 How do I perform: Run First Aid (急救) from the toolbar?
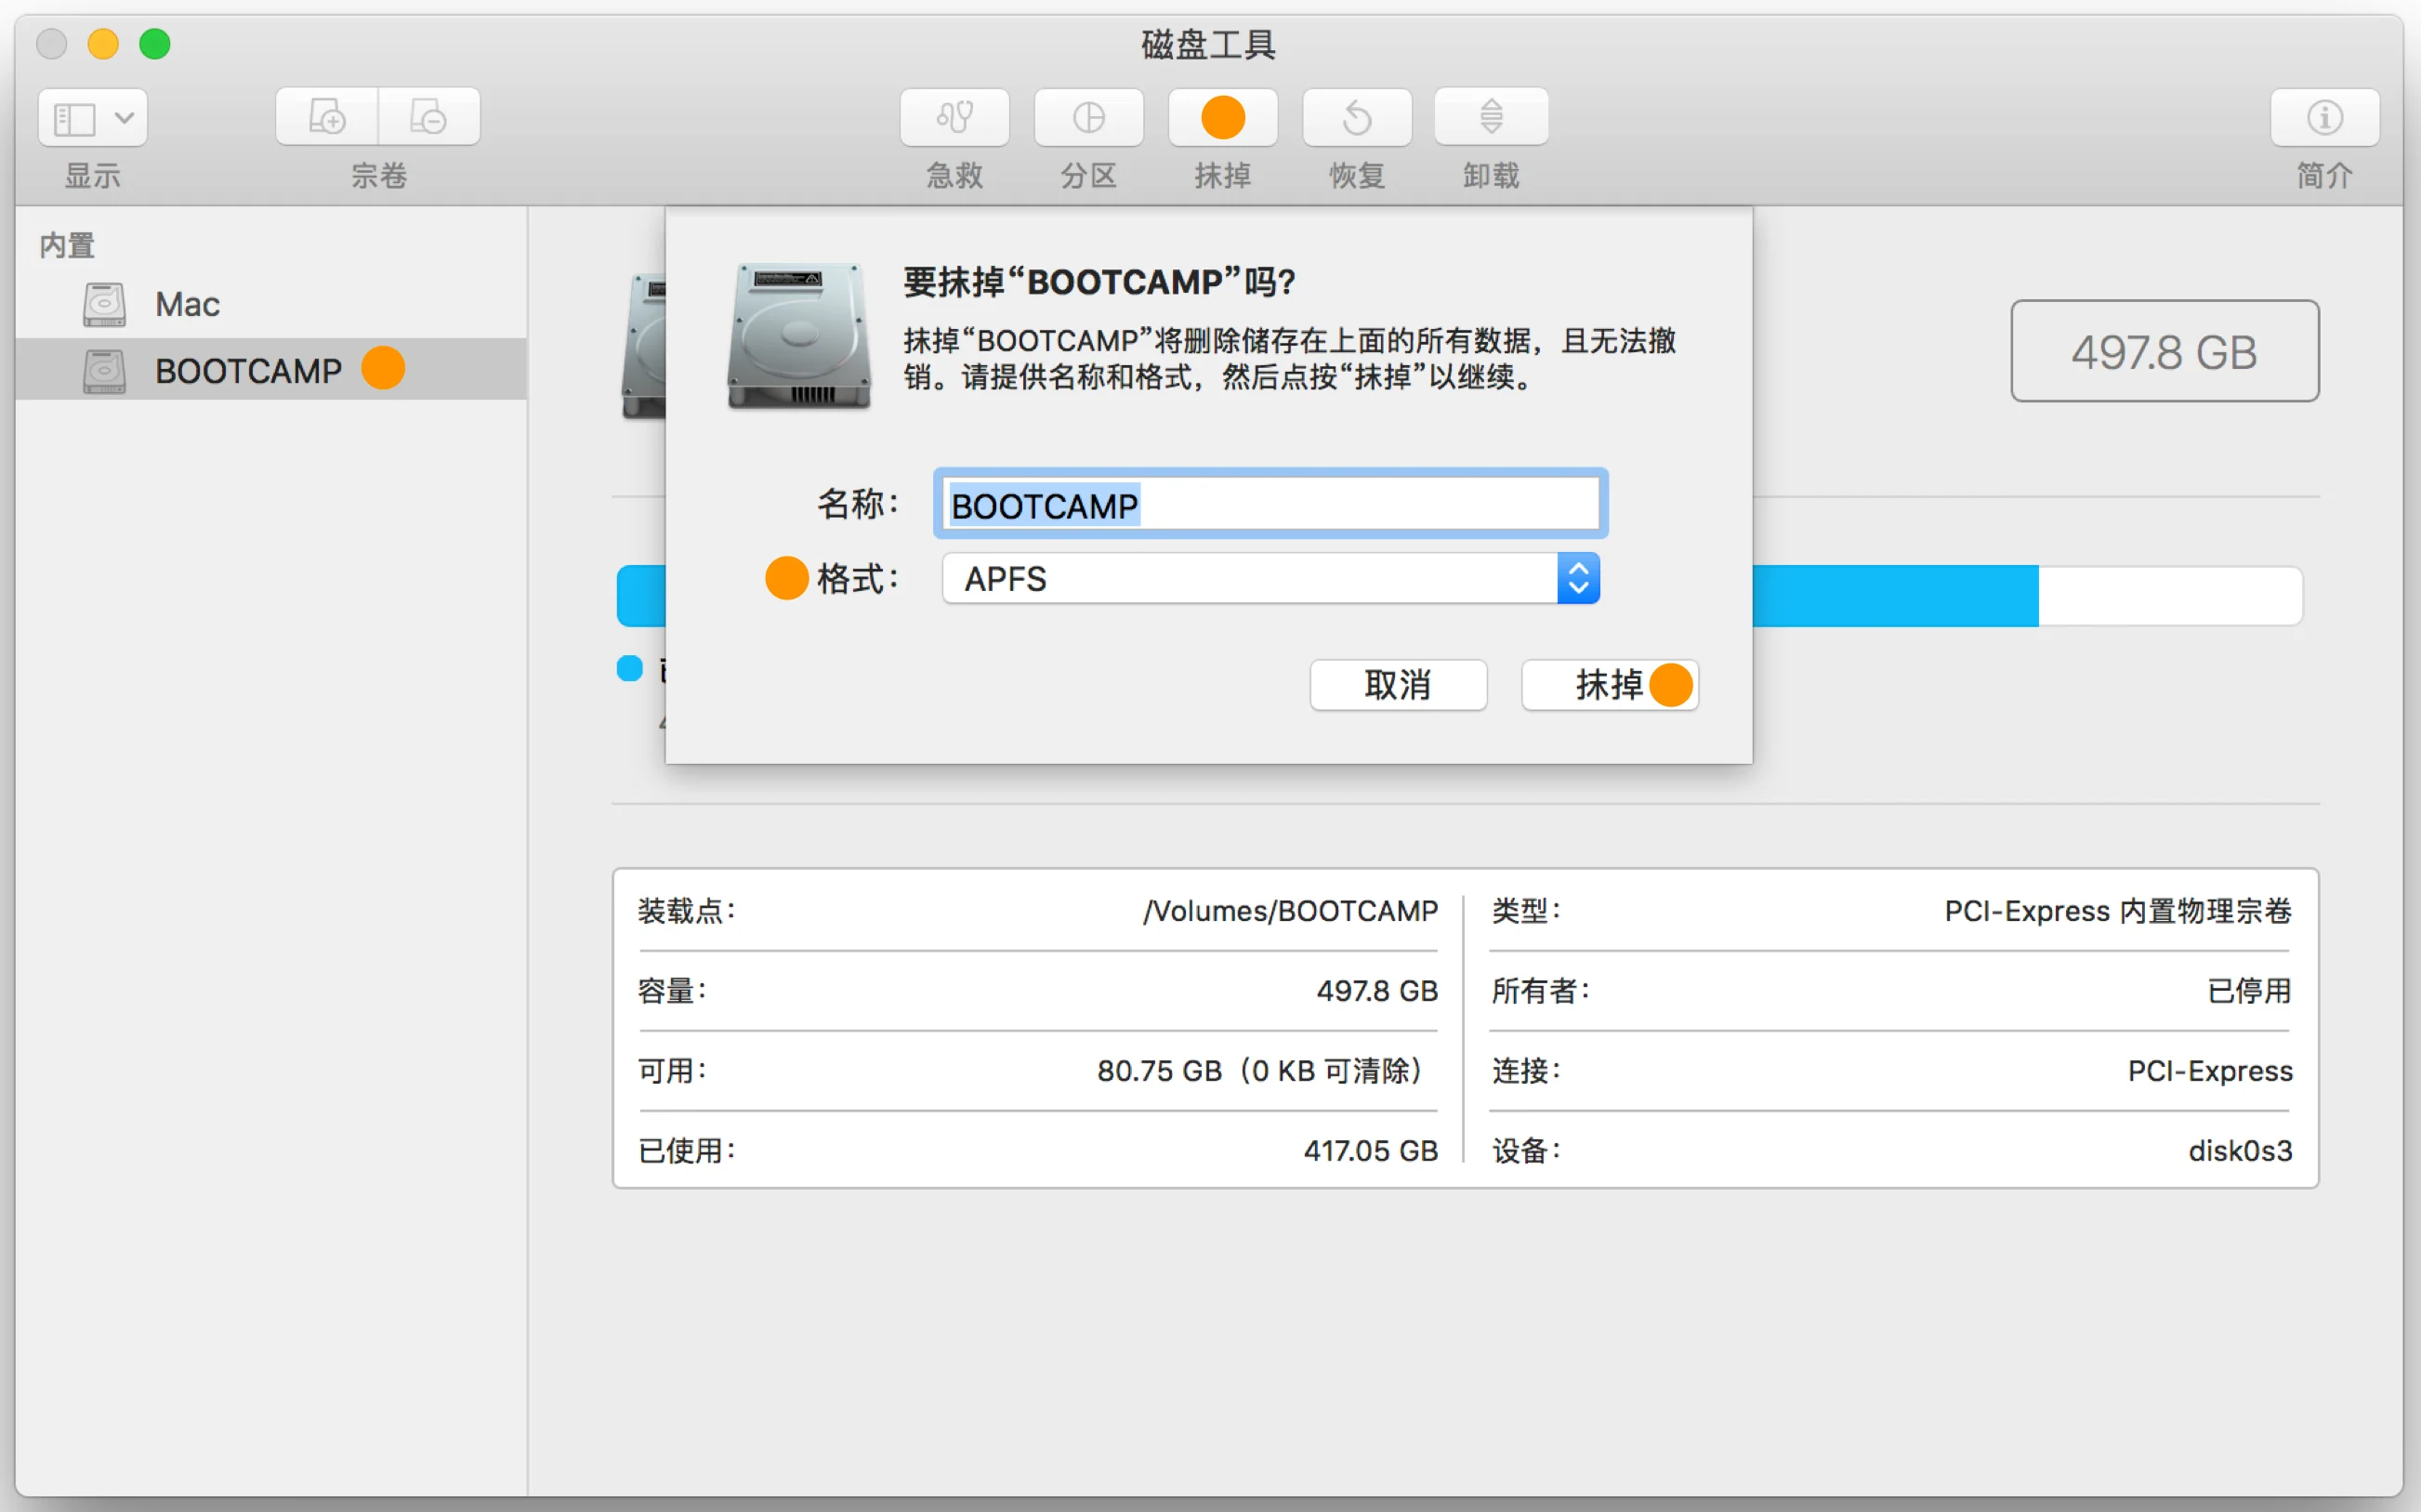(x=953, y=117)
